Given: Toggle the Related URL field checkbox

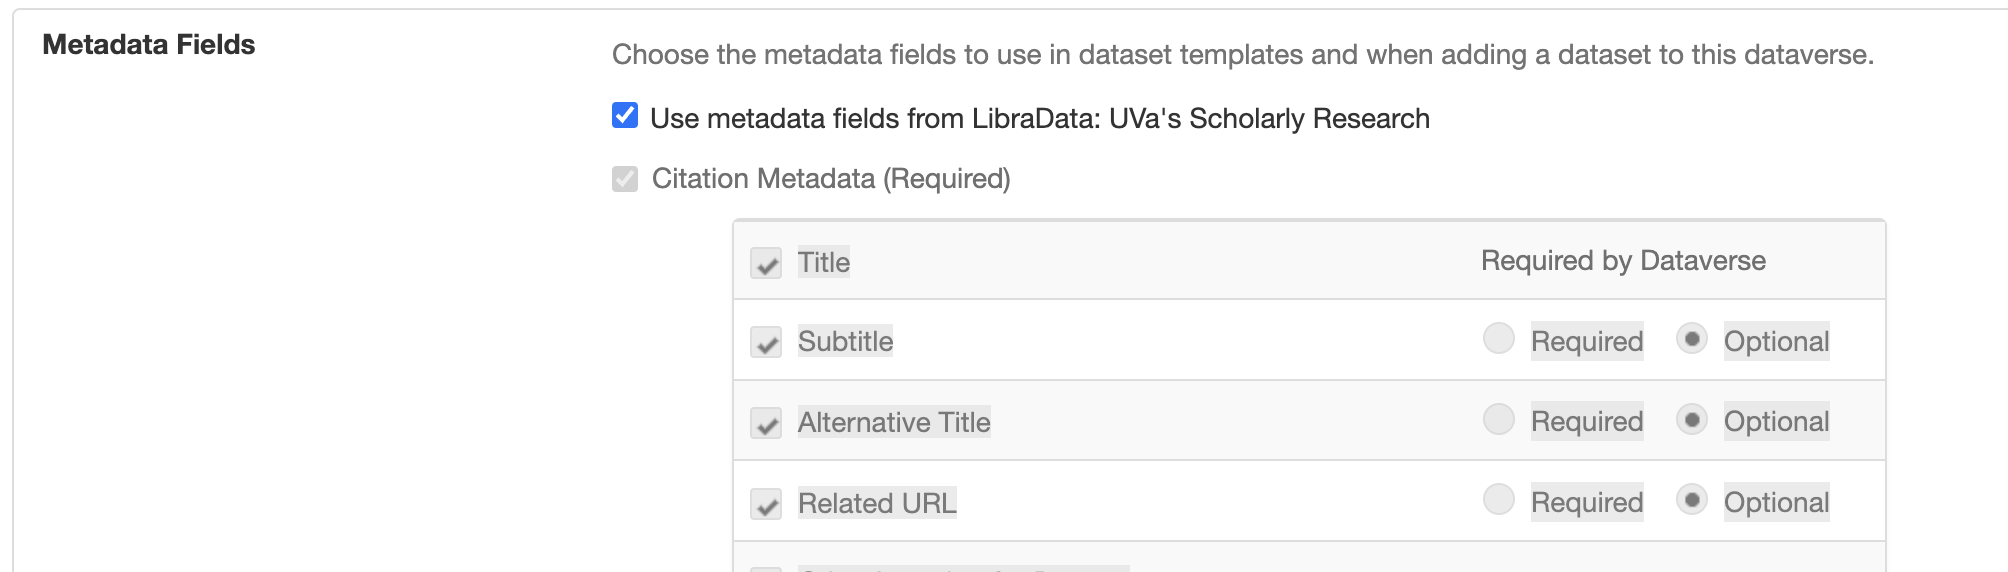Looking at the screenshot, I should pyautogui.click(x=766, y=504).
